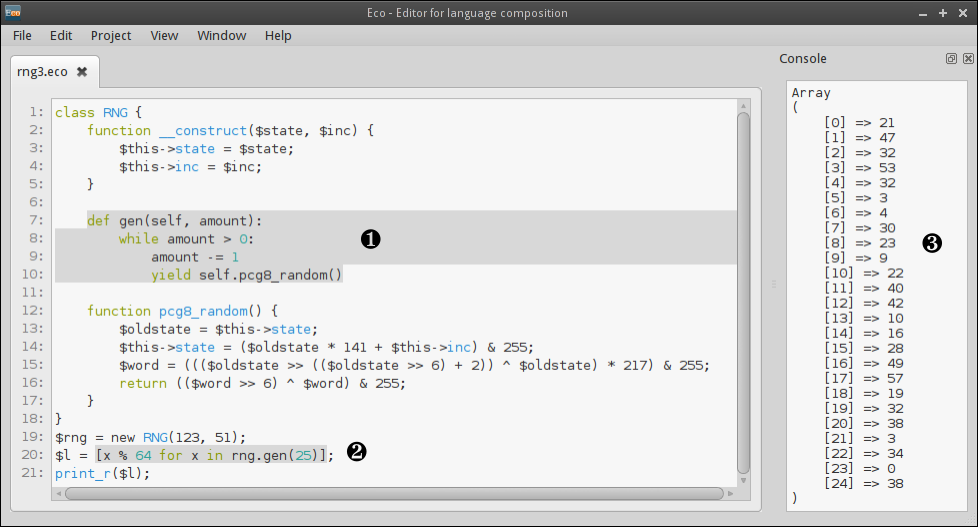978x527 pixels.
Task: Click console entry '[17] => 57'
Action: pyautogui.click(x=863, y=379)
